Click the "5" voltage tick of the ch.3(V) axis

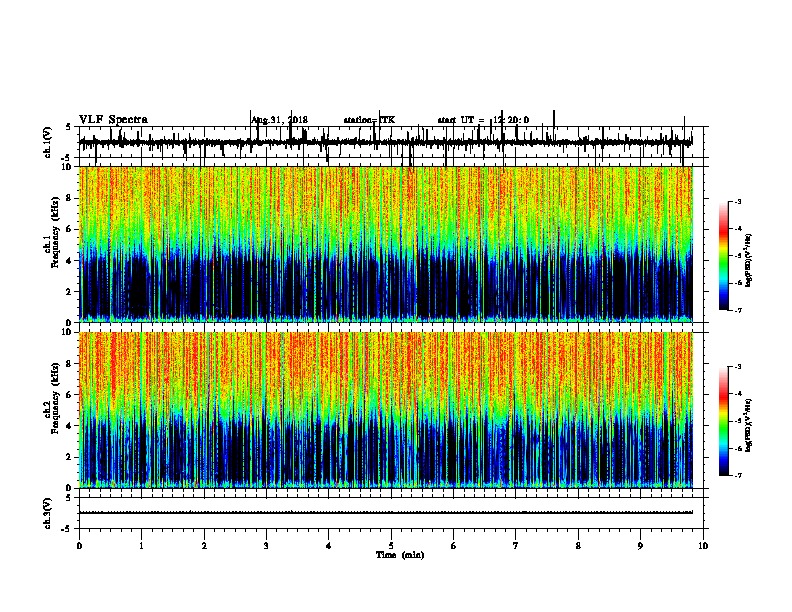69,498
